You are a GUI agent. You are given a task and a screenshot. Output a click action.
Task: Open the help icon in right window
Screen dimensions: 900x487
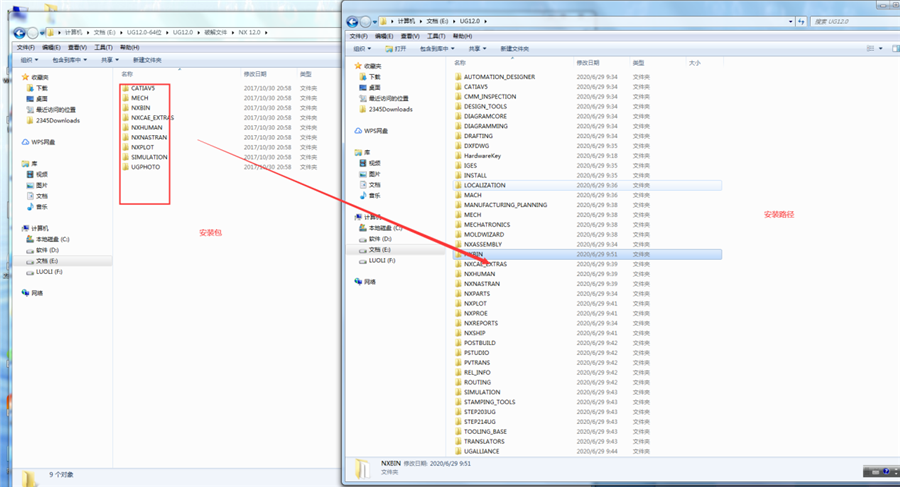[886, 472]
